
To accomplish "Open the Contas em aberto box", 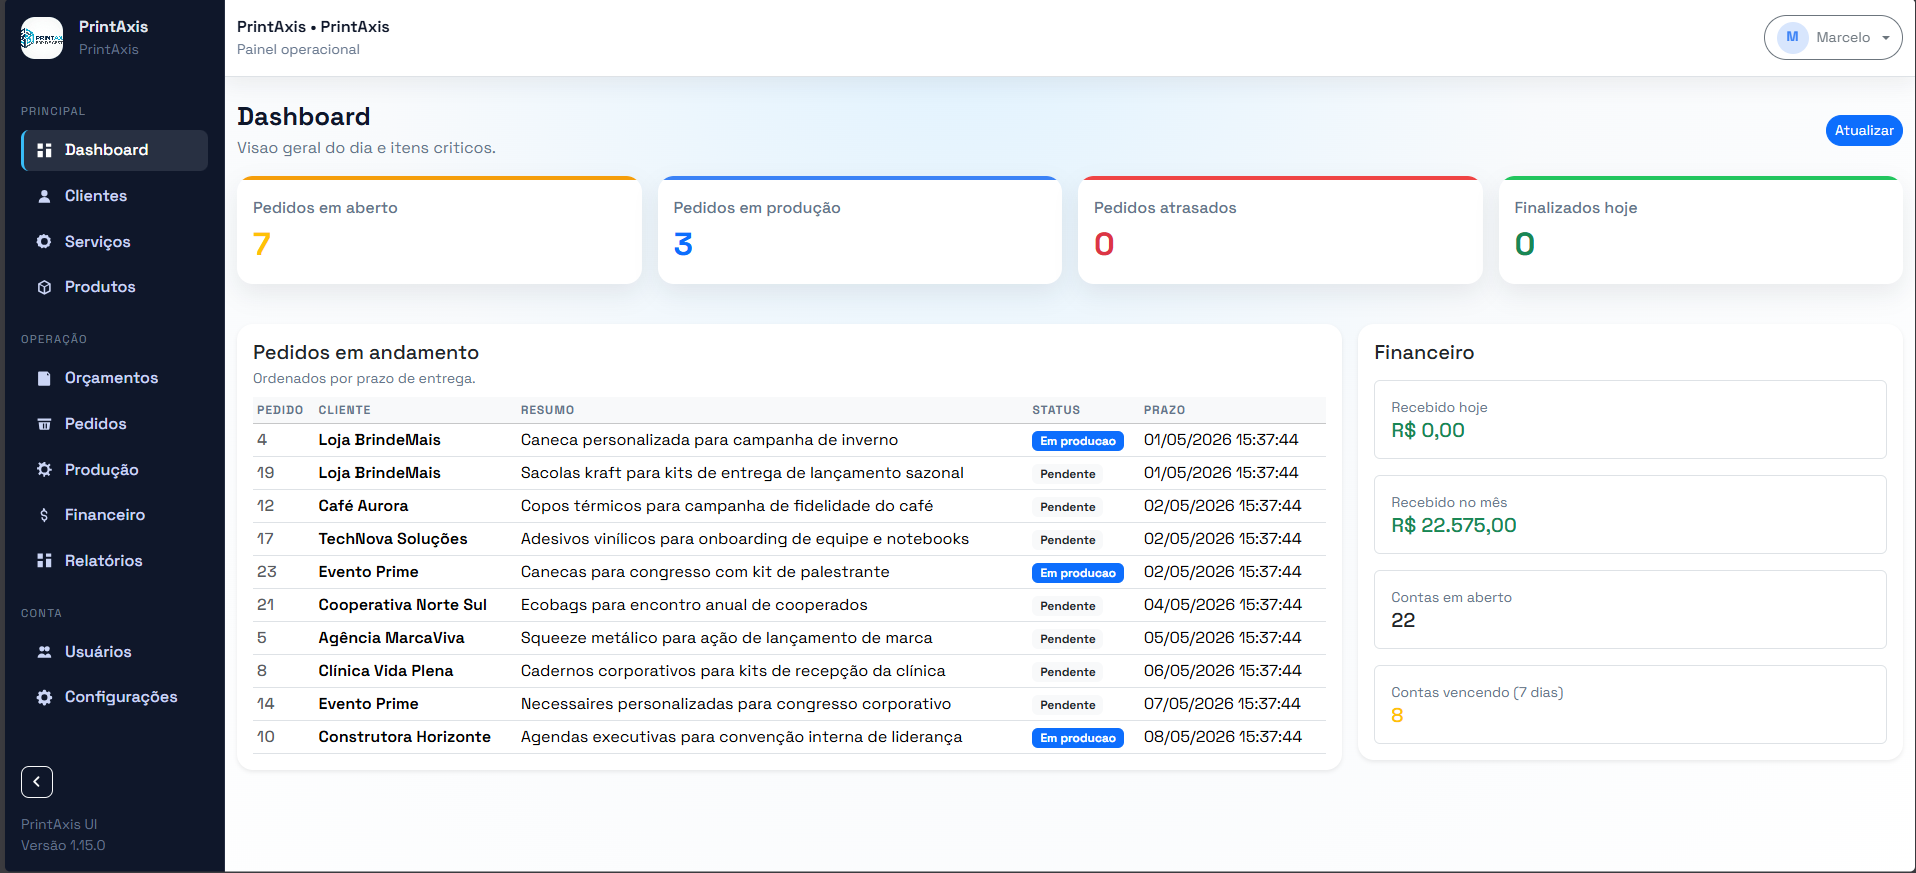I will [x=1630, y=610].
